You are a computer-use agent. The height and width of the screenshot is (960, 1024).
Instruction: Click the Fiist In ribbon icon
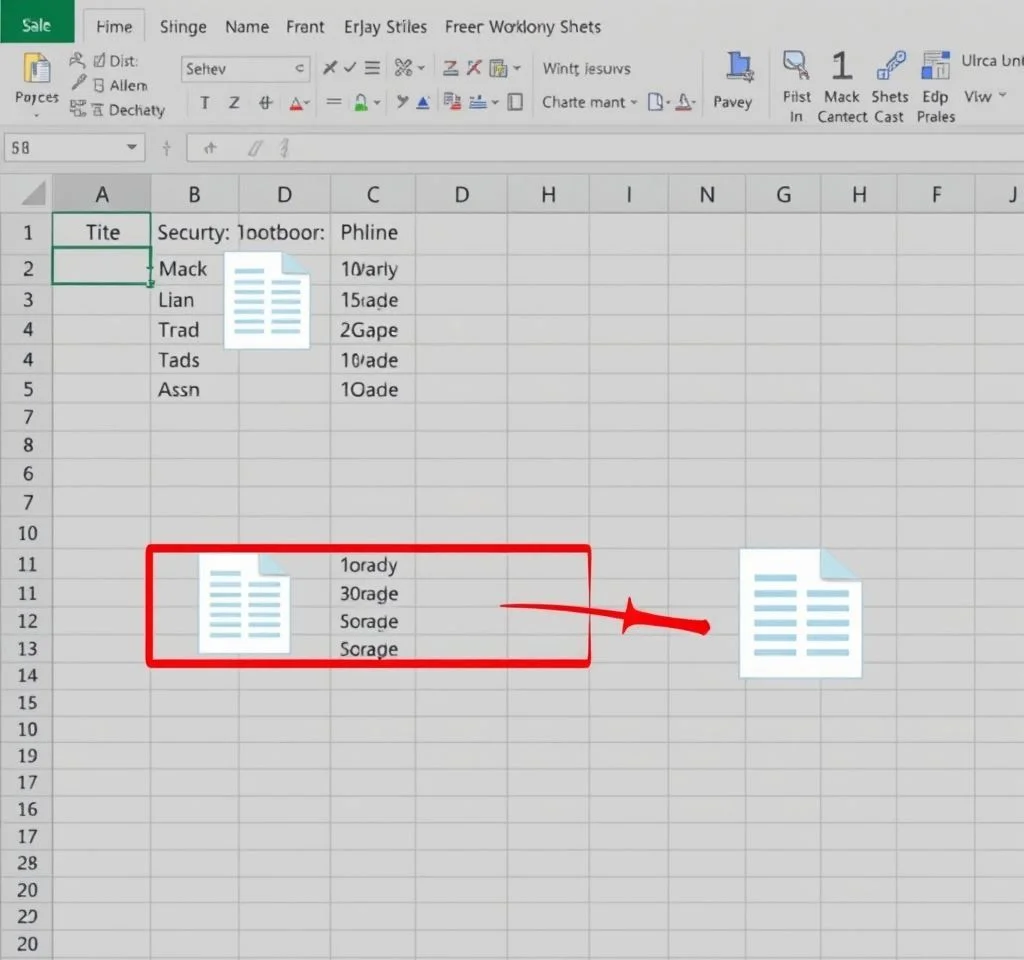(x=796, y=66)
